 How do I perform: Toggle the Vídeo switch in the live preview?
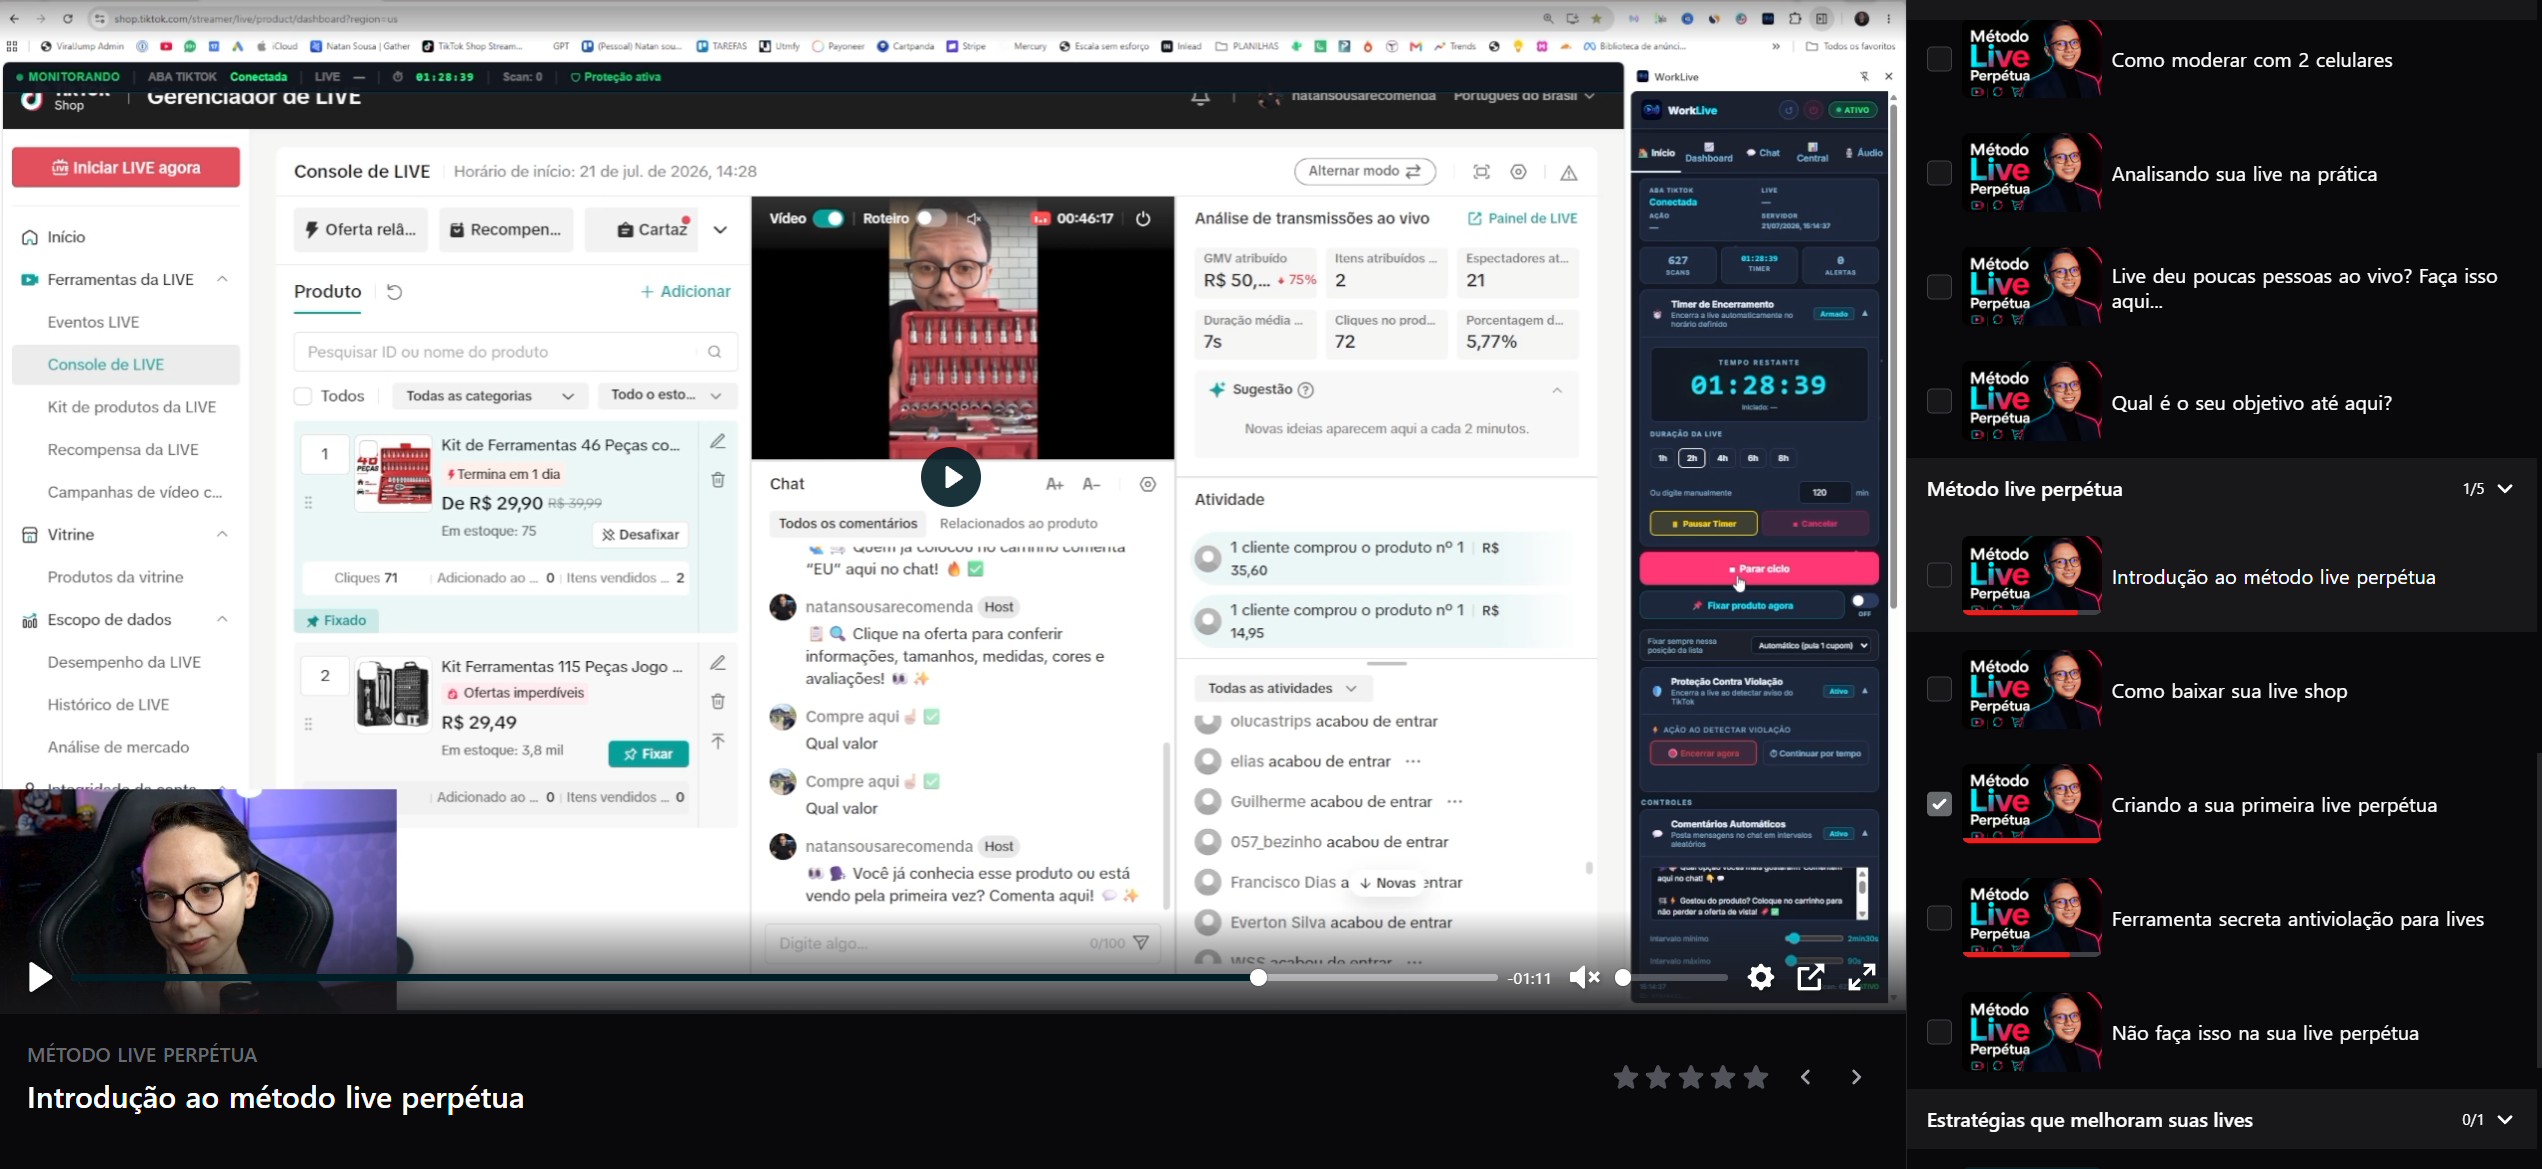point(828,219)
